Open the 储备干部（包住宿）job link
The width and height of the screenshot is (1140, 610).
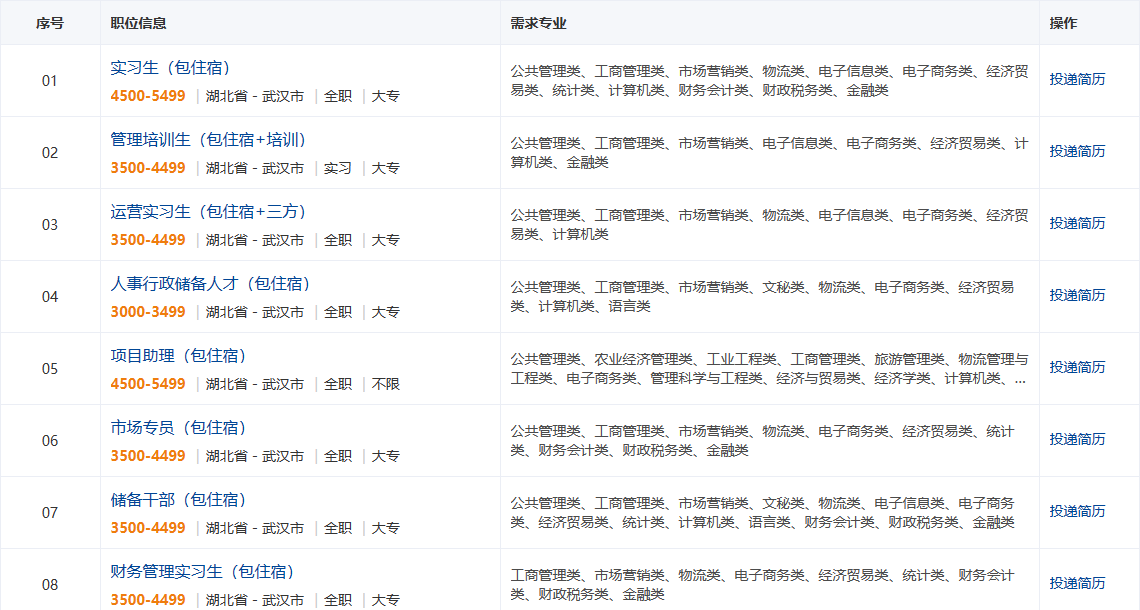178,500
